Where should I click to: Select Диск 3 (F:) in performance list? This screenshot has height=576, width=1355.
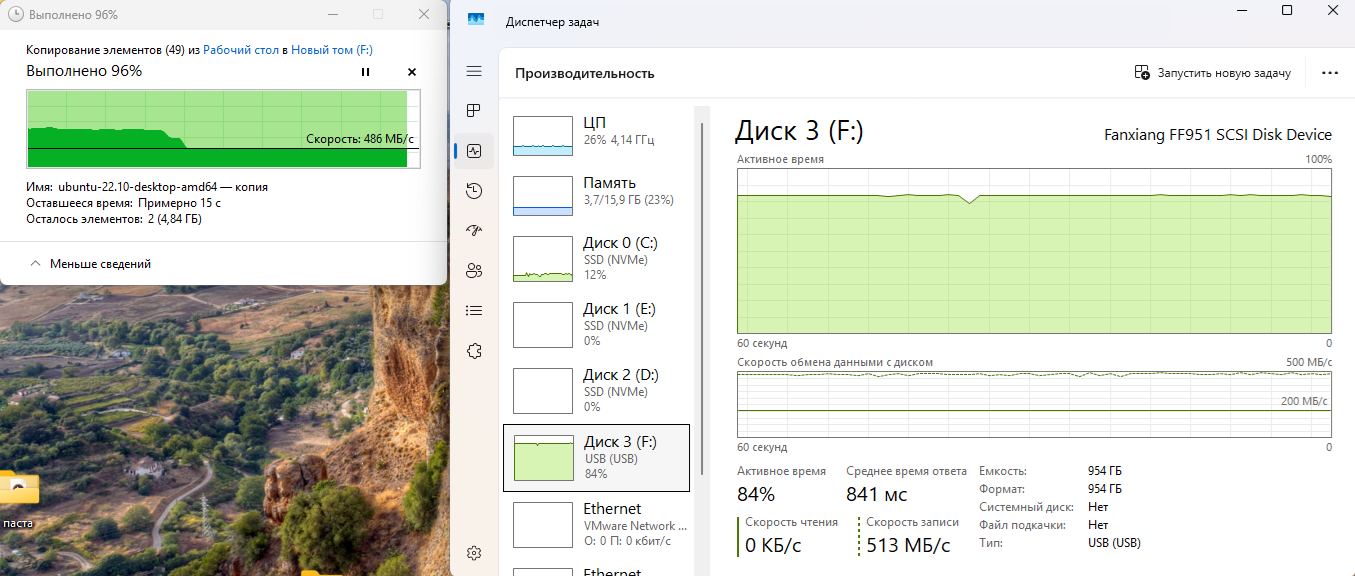coord(596,458)
